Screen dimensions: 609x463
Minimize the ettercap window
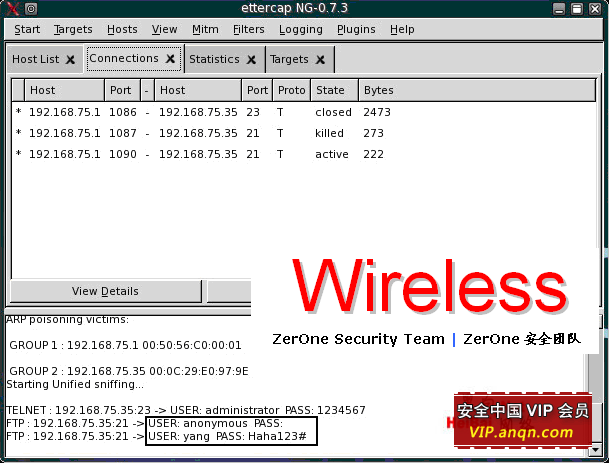[x=559, y=9]
